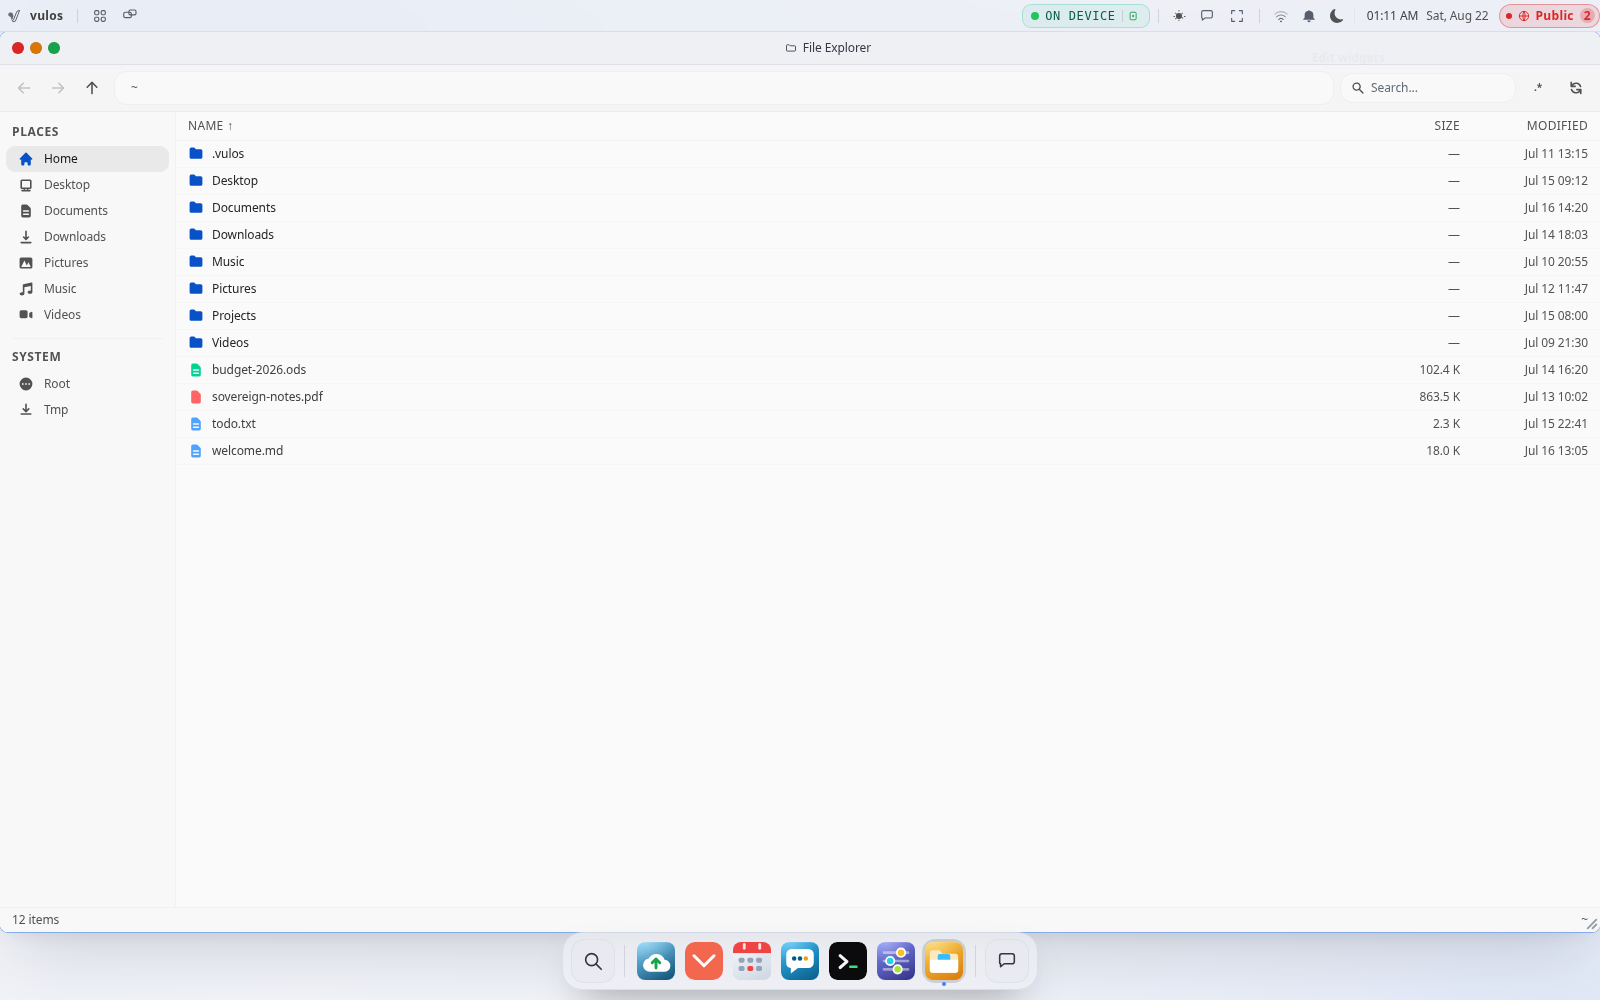The image size is (1600, 1000).
Task: Click the Public status button
Action: pos(1548,16)
